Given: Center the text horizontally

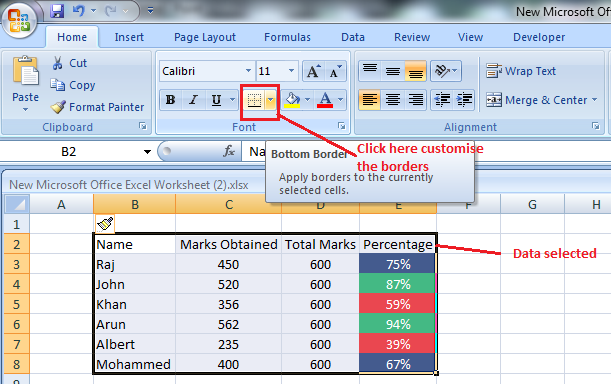Looking at the screenshot, I should (393, 100).
